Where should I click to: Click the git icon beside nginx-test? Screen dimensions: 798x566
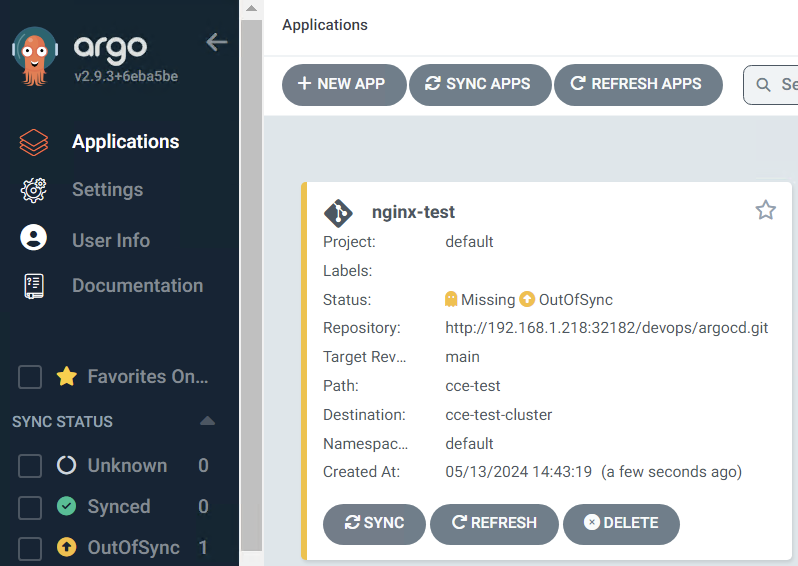click(338, 213)
